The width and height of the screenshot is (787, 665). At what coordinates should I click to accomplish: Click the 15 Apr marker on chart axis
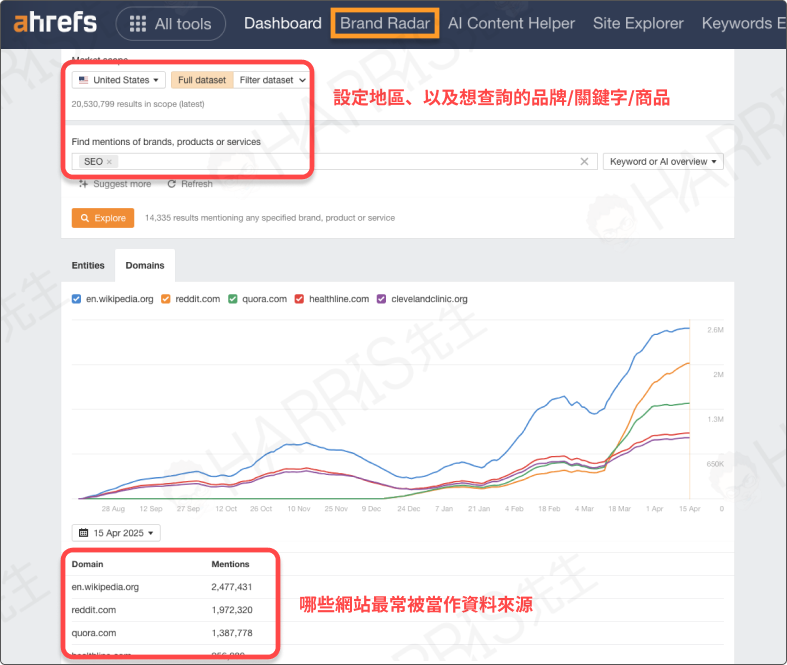pos(690,509)
